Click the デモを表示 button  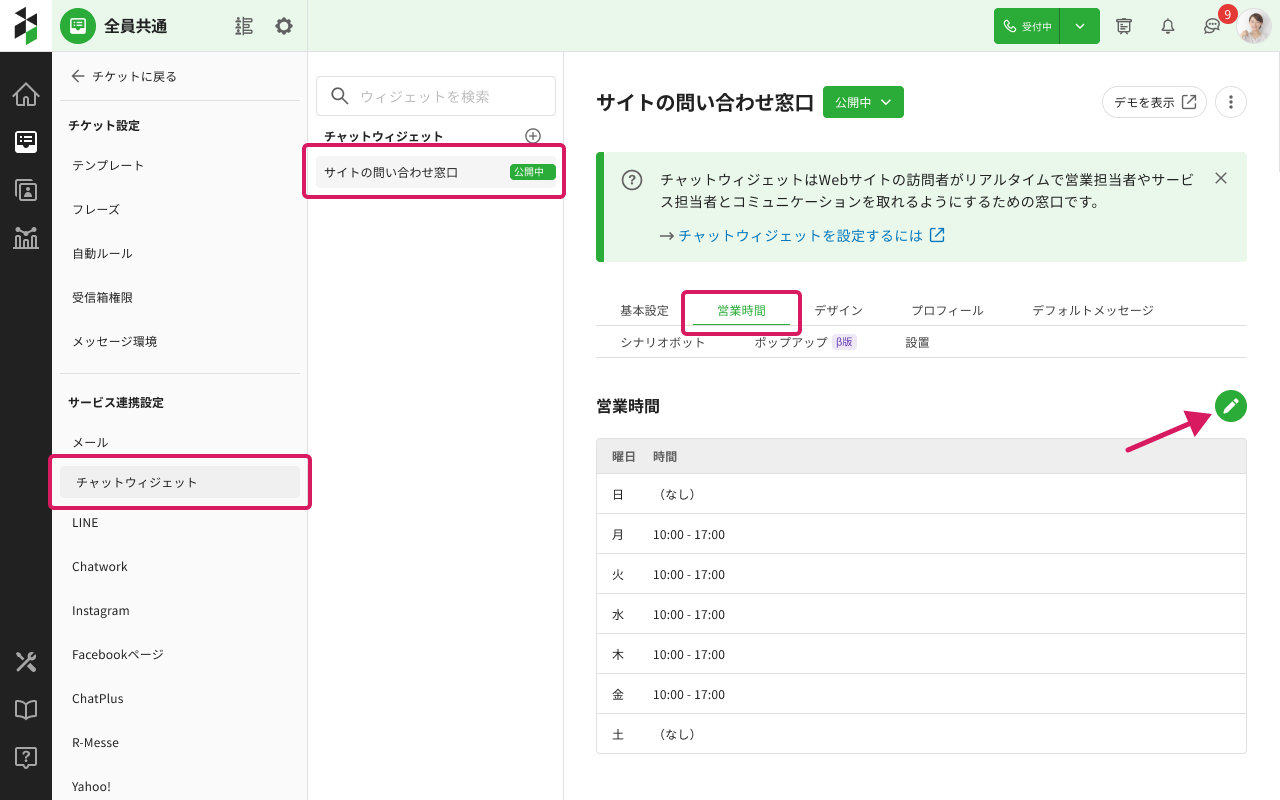click(1154, 102)
